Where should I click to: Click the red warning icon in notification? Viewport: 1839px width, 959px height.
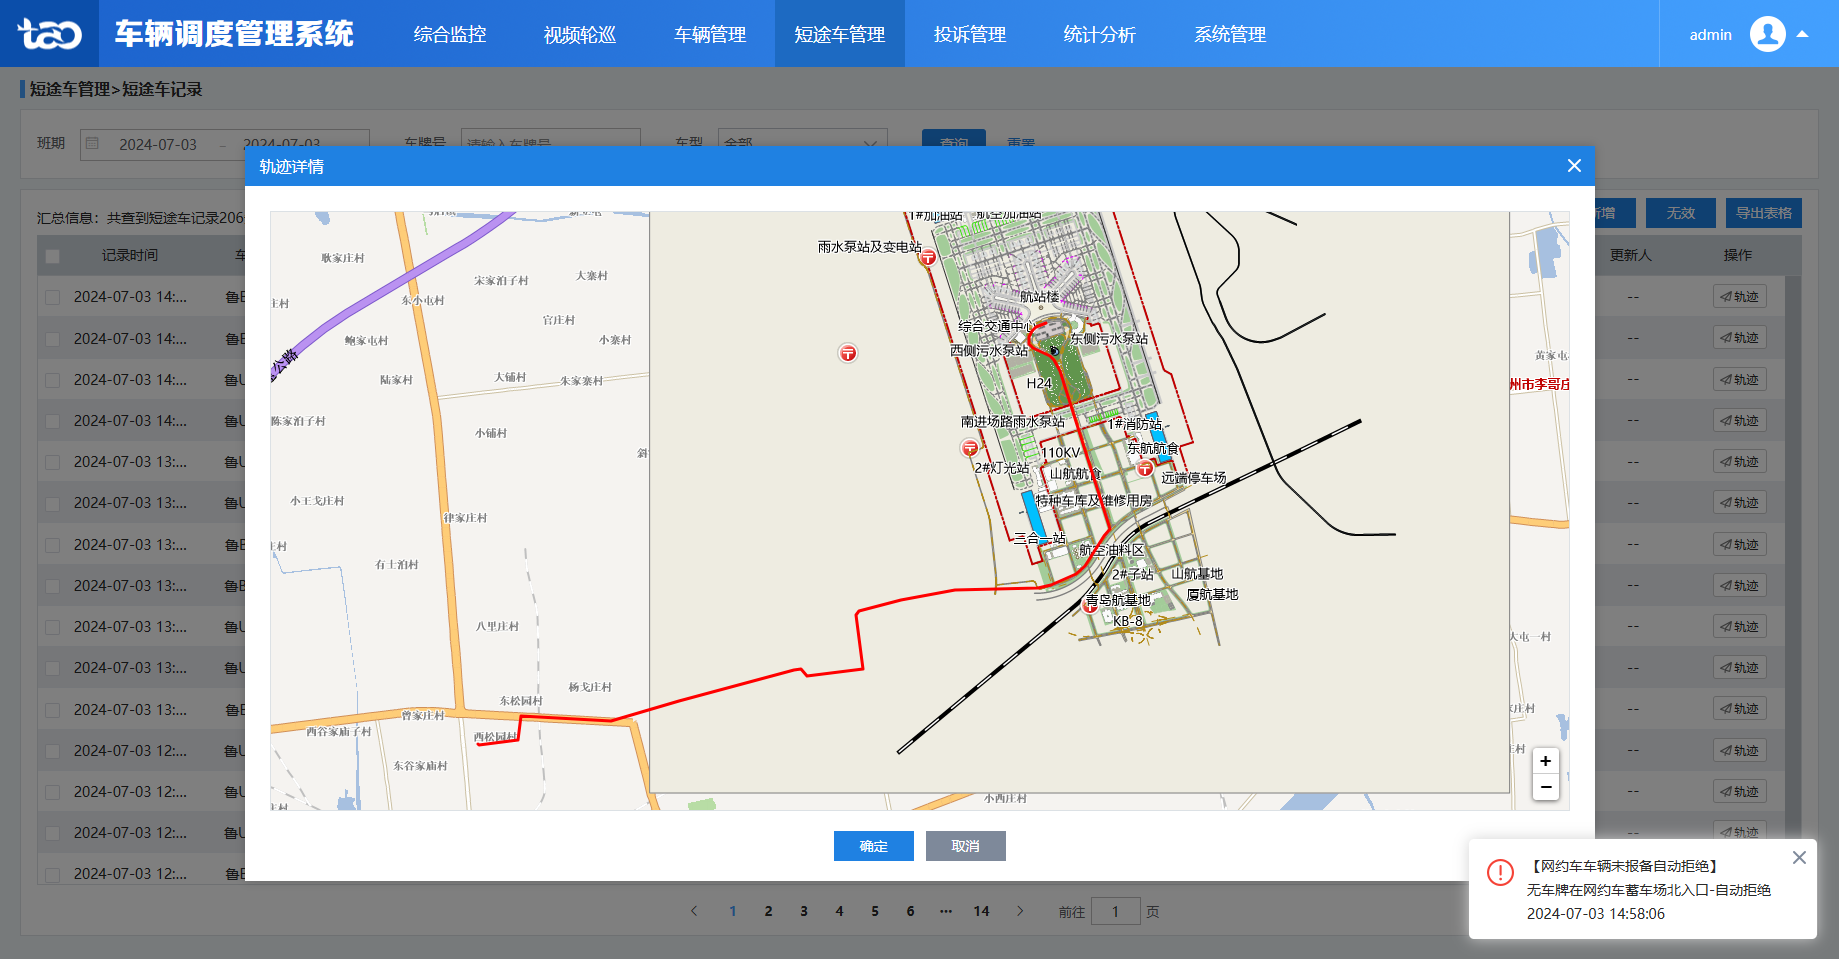pyautogui.click(x=1500, y=872)
